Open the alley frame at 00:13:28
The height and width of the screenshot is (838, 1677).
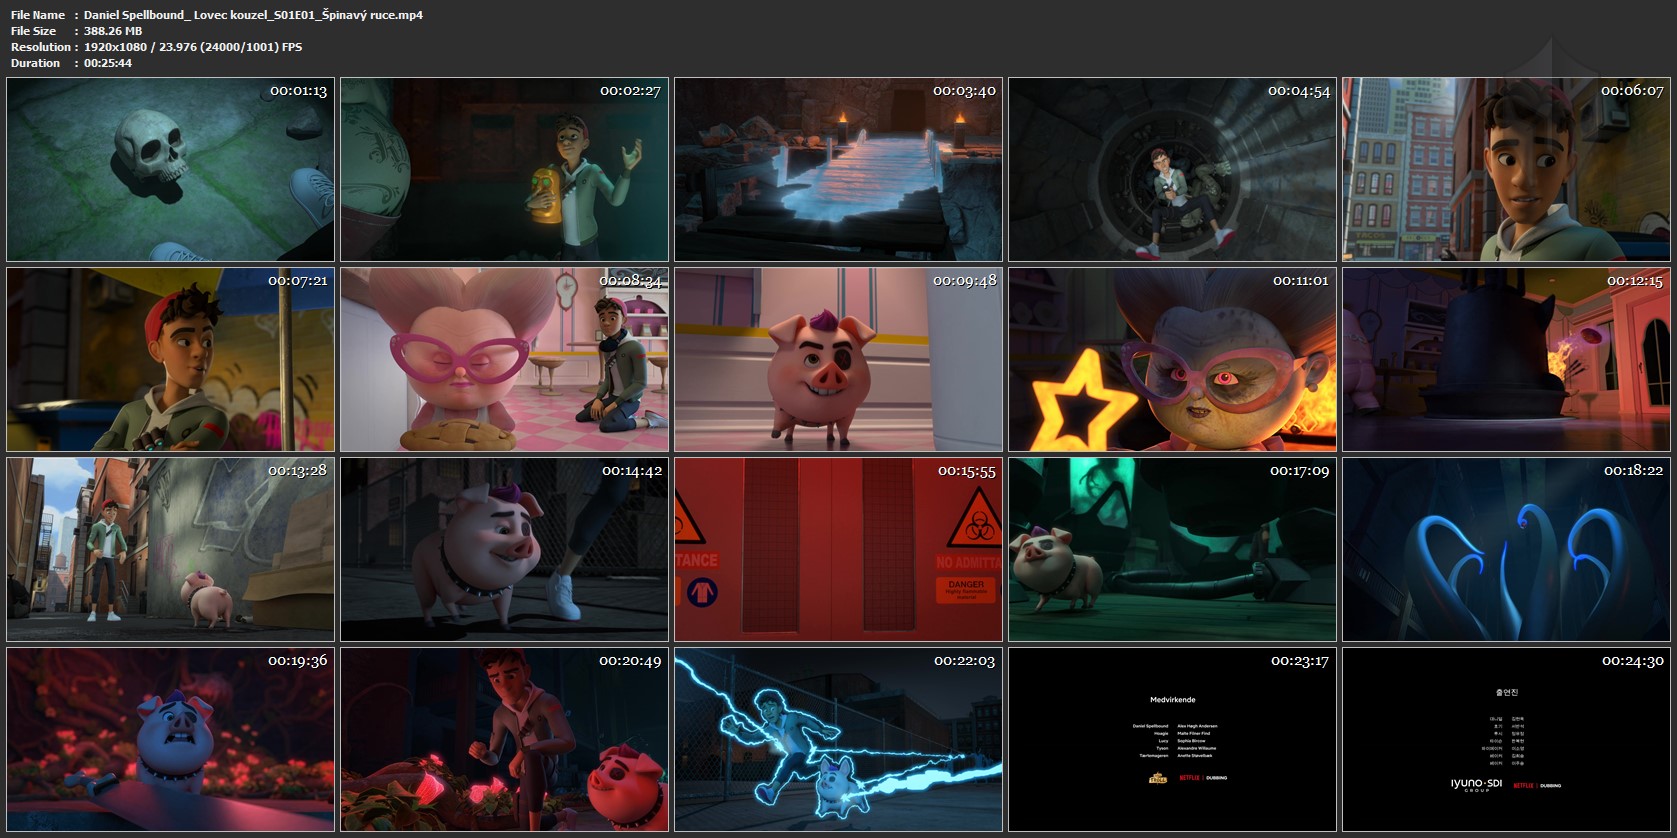click(170, 550)
